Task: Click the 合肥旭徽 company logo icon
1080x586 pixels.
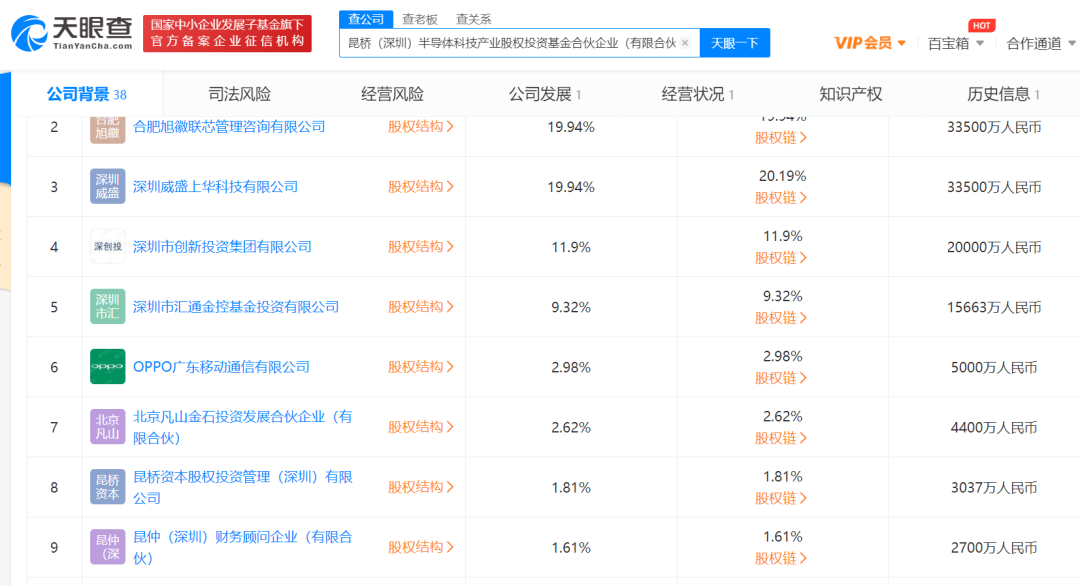Action: (x=107, y=129)
